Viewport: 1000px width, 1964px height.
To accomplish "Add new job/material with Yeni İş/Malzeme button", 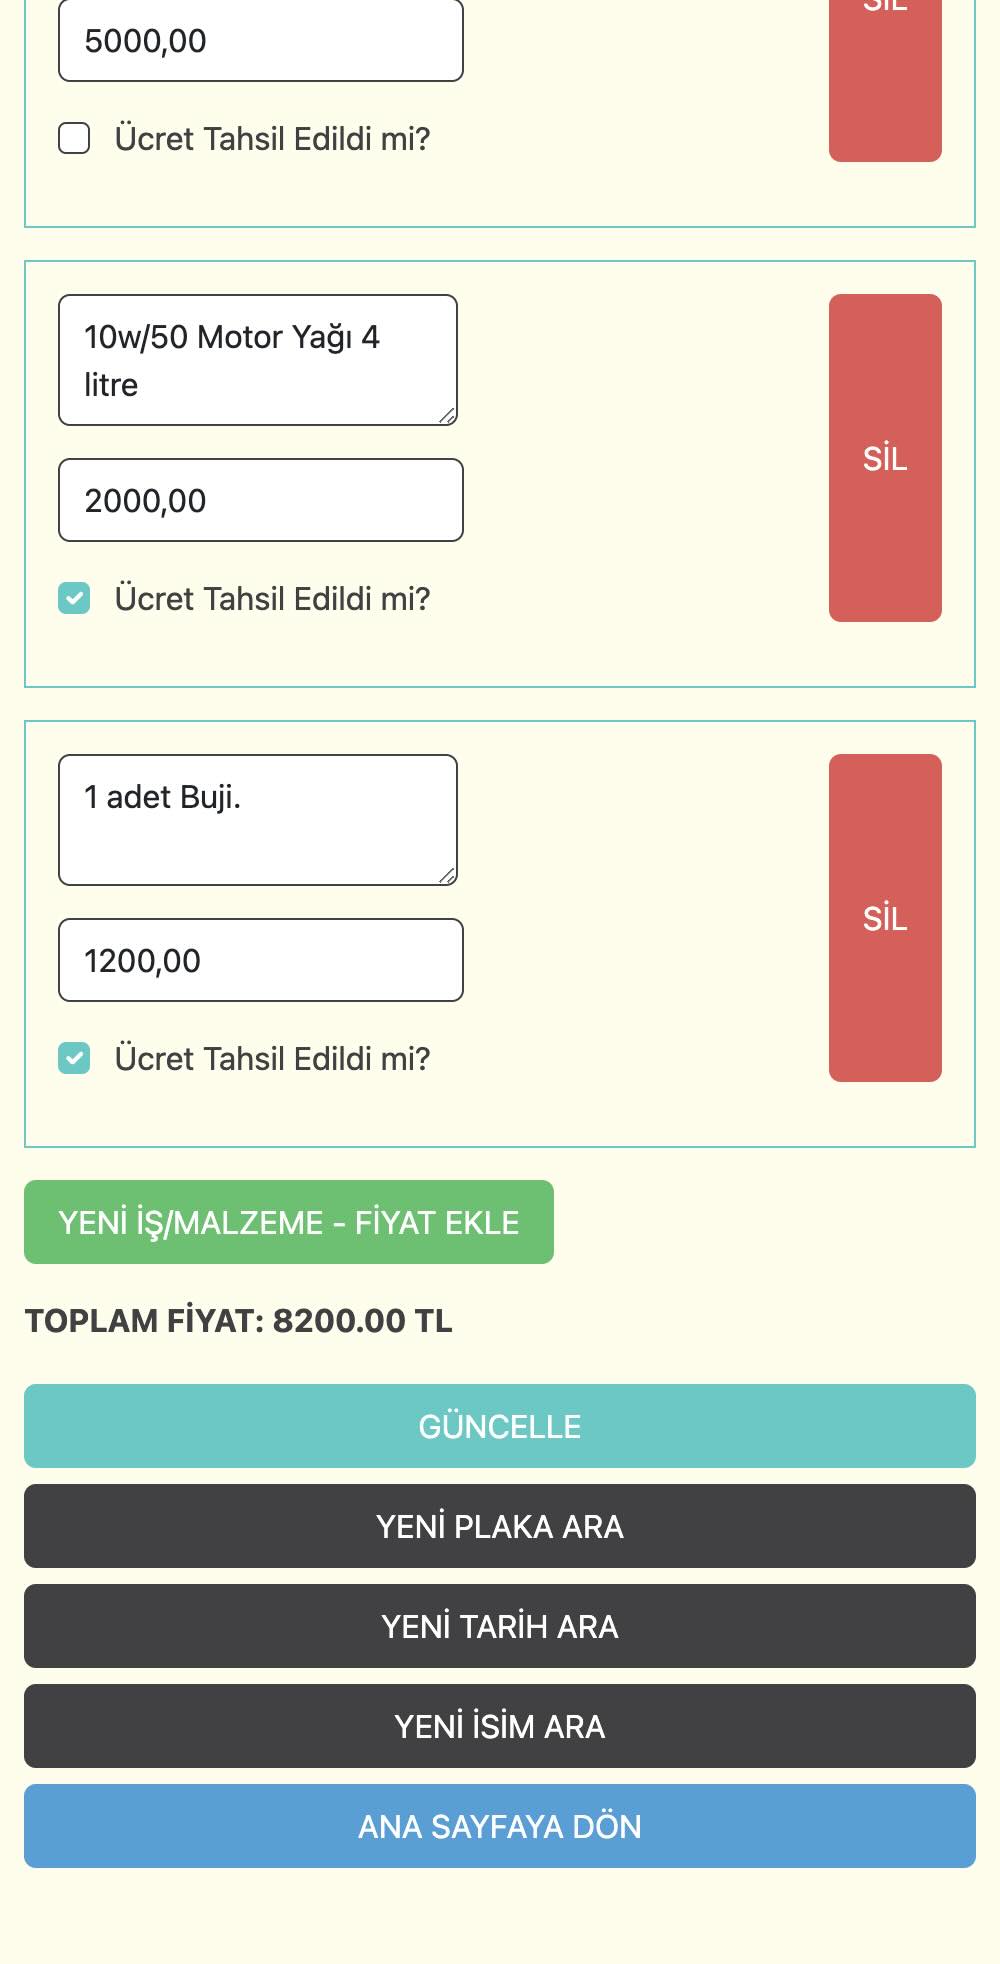I will click(289, 1222).
